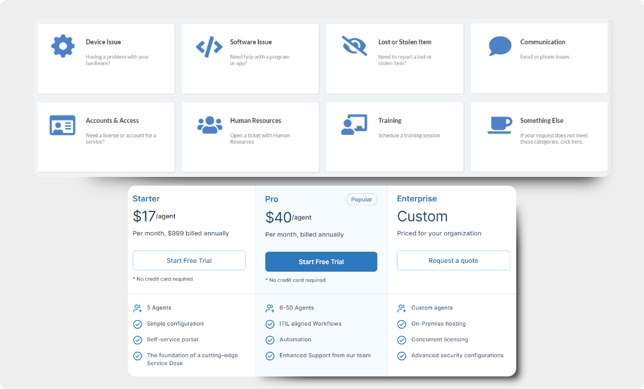Click 'Priced for your organization' text
Screen dimensions: 644x389
coord(439,233)
